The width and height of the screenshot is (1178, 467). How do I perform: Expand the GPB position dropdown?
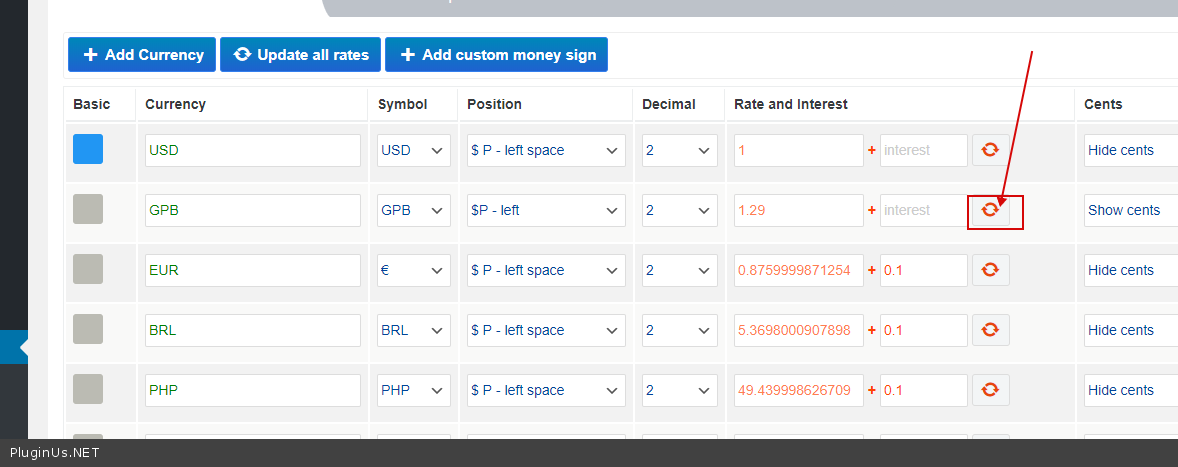pyautogui.click(x=545, y=210)
